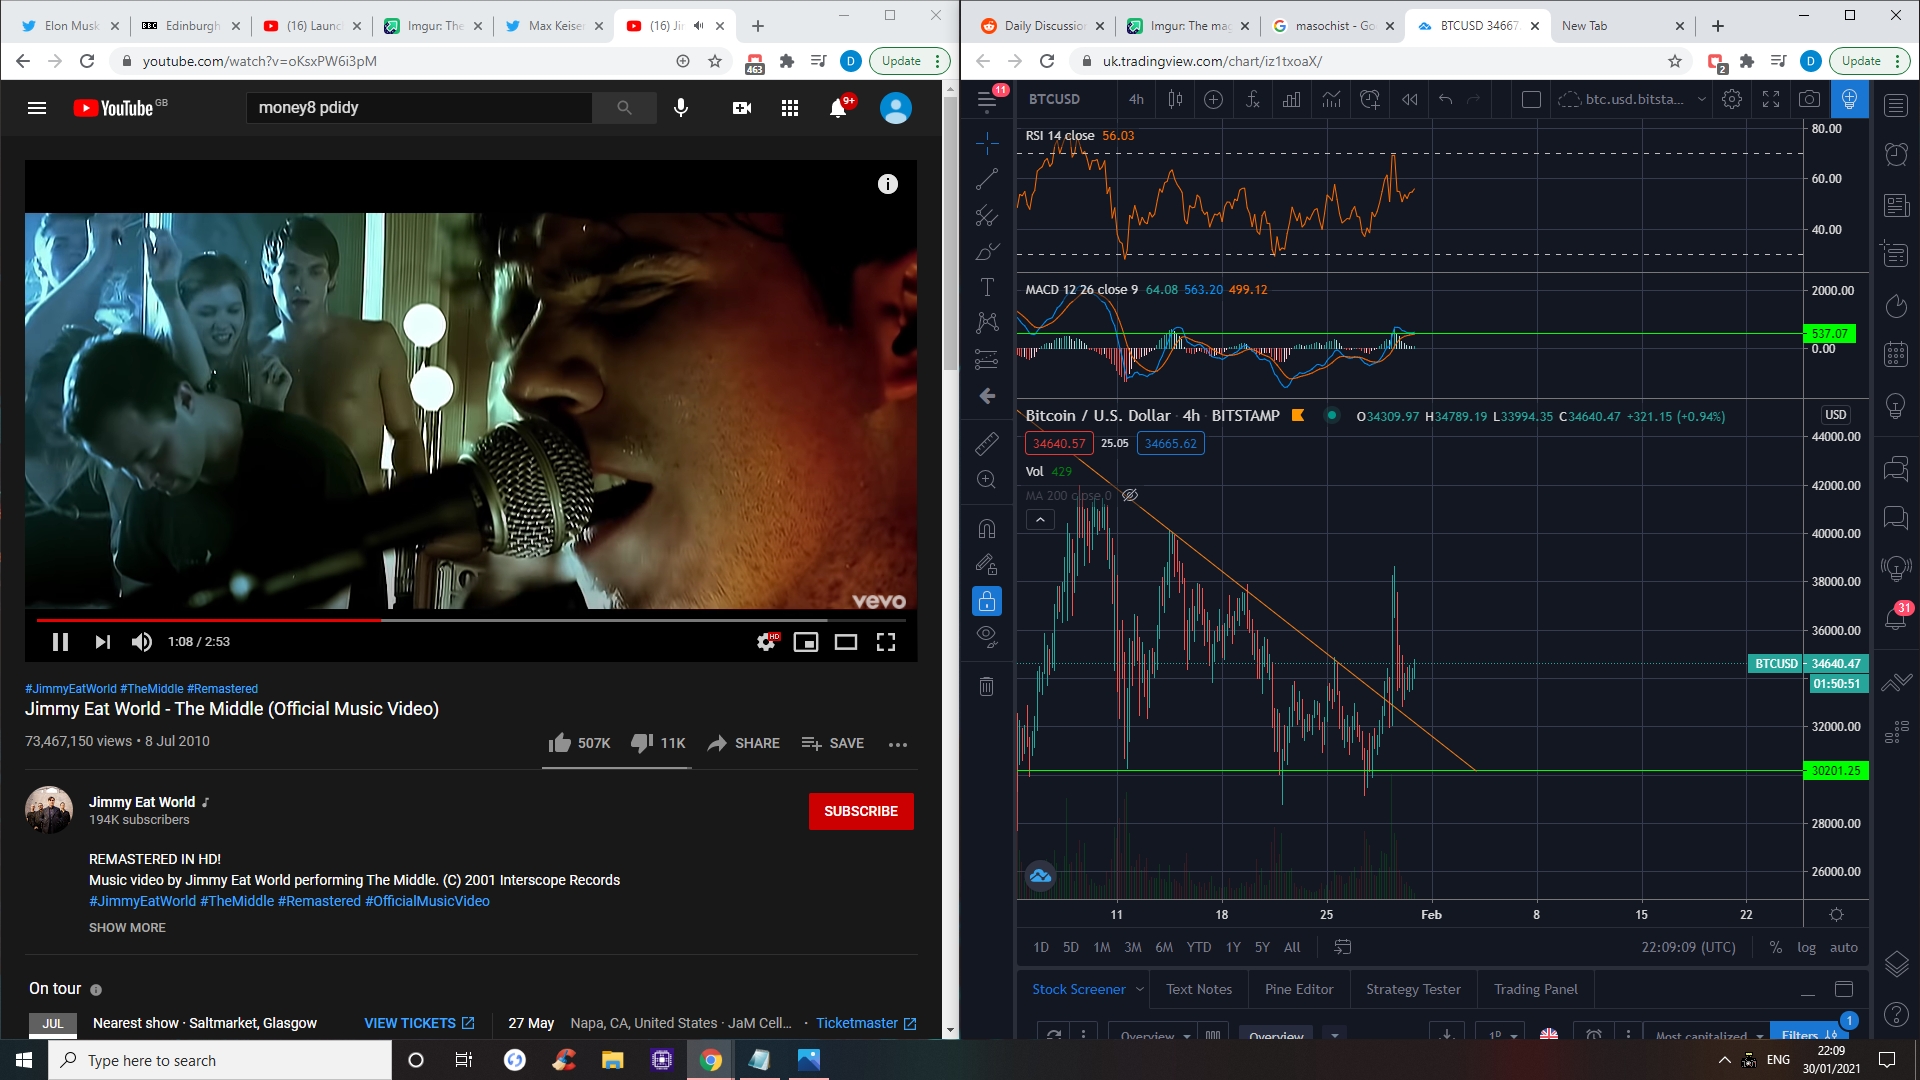The height and width of the screenshot is (1080, 1920).
Task: Publish idea lightbulb button
Action: [1849, 99]
